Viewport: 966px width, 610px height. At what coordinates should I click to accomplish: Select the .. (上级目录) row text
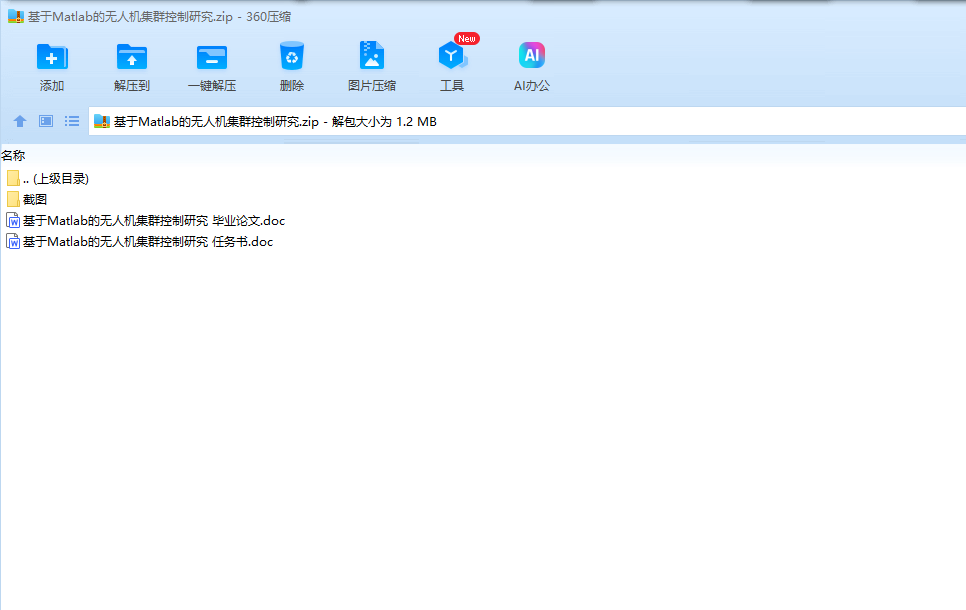click(56, 179)
